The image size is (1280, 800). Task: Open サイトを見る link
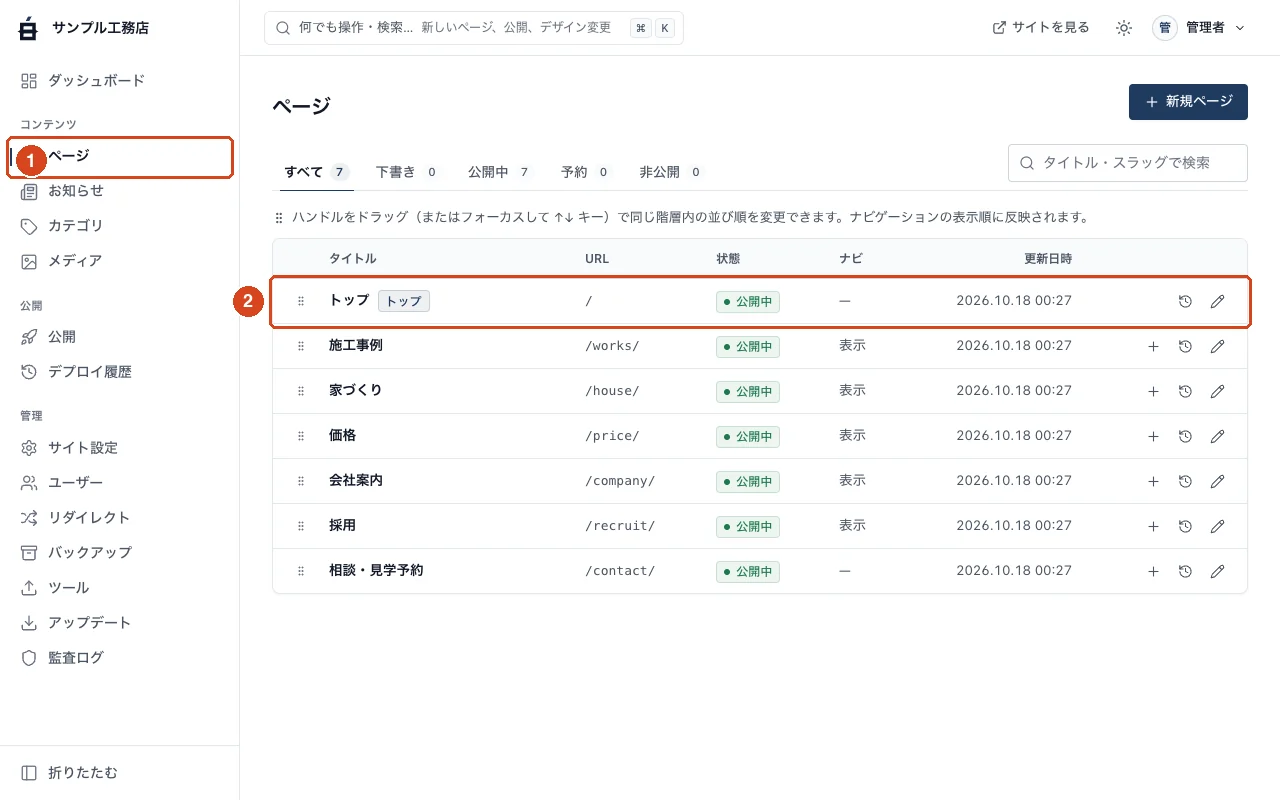[x=1041, y=28]
